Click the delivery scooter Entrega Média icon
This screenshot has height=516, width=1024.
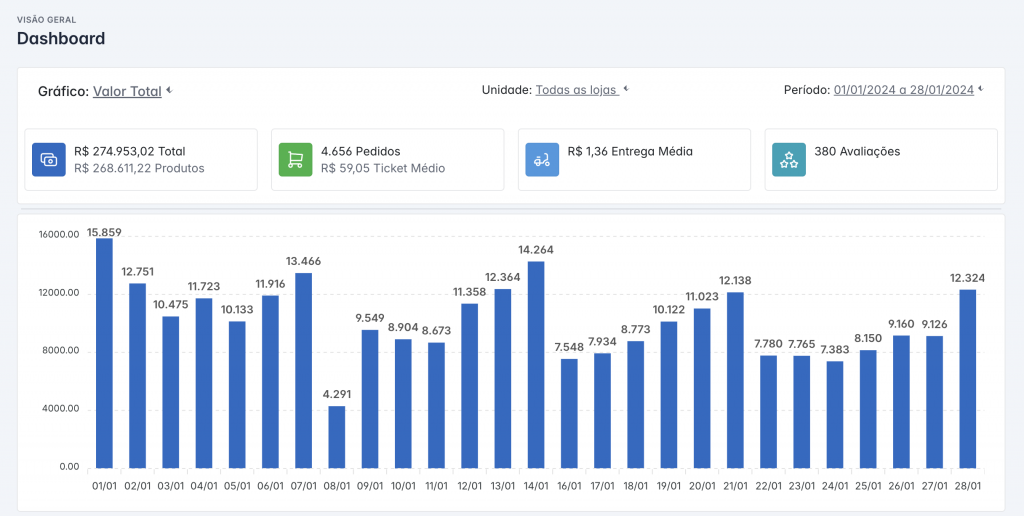pyautogui.click(x=542, y=160)
